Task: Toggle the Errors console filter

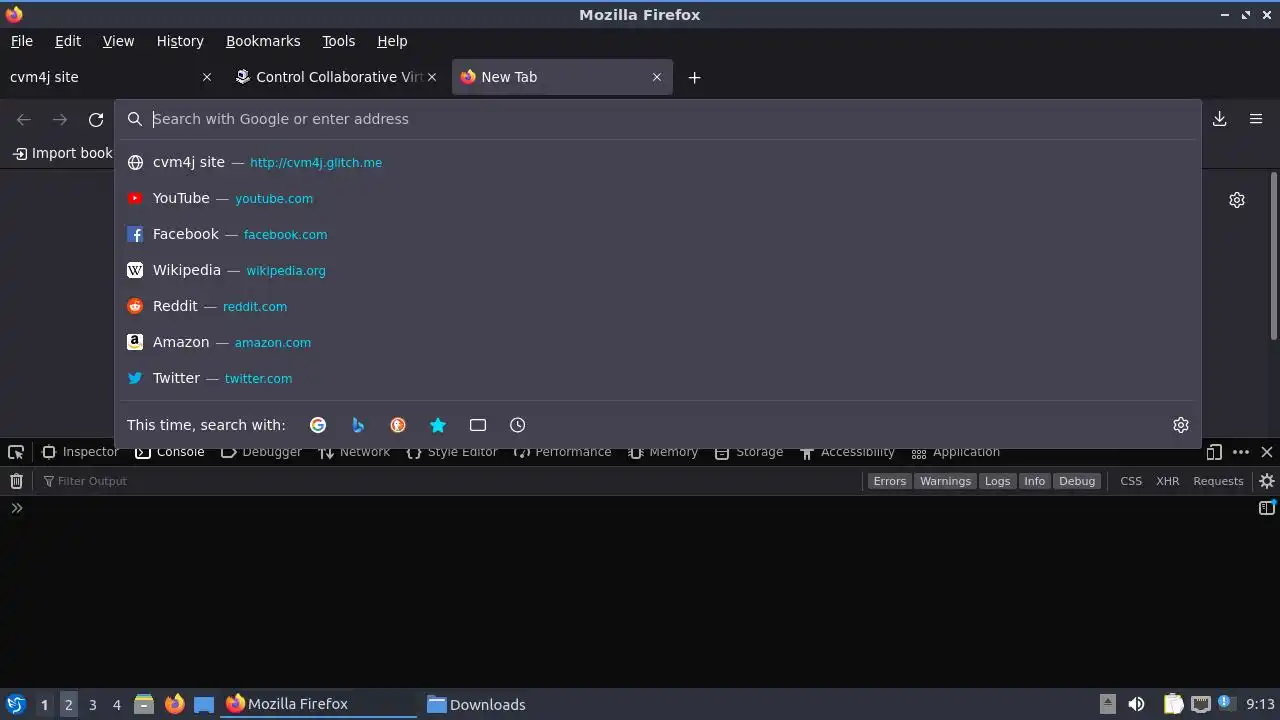Action: click(x=889, y=481)
